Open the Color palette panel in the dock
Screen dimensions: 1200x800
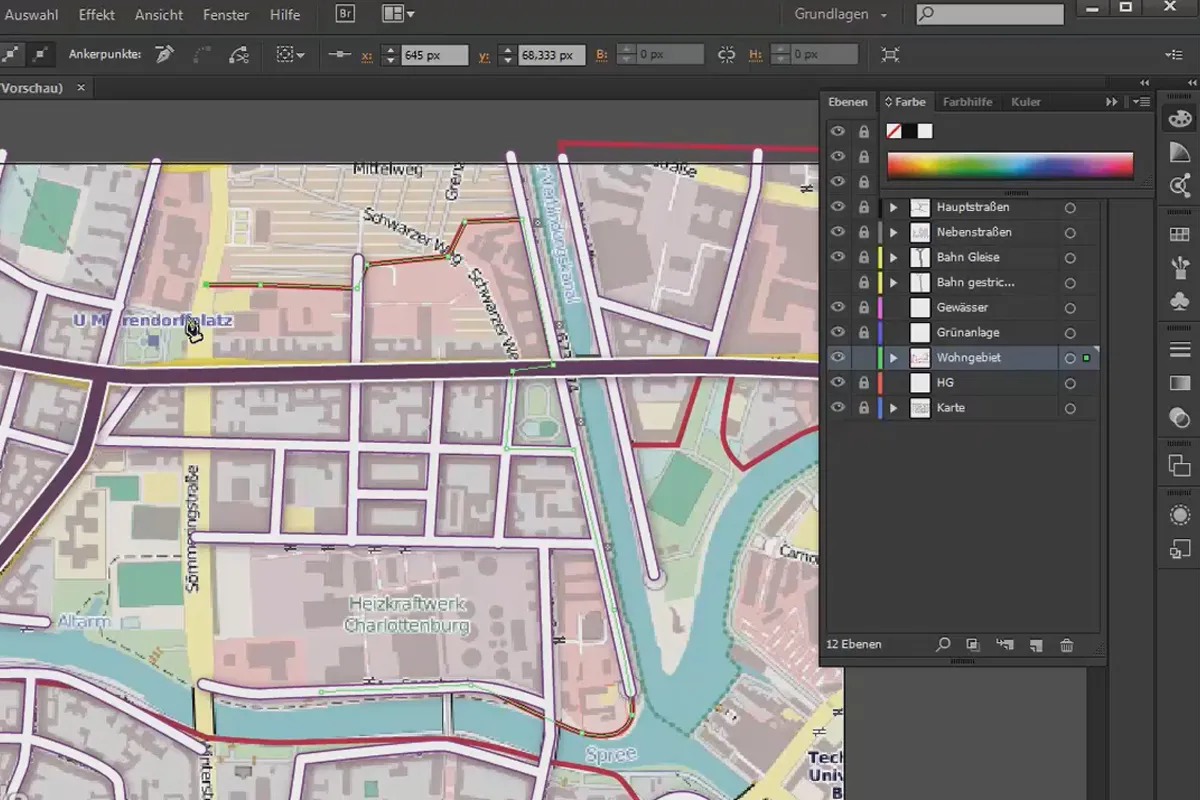coord(1180,118)
